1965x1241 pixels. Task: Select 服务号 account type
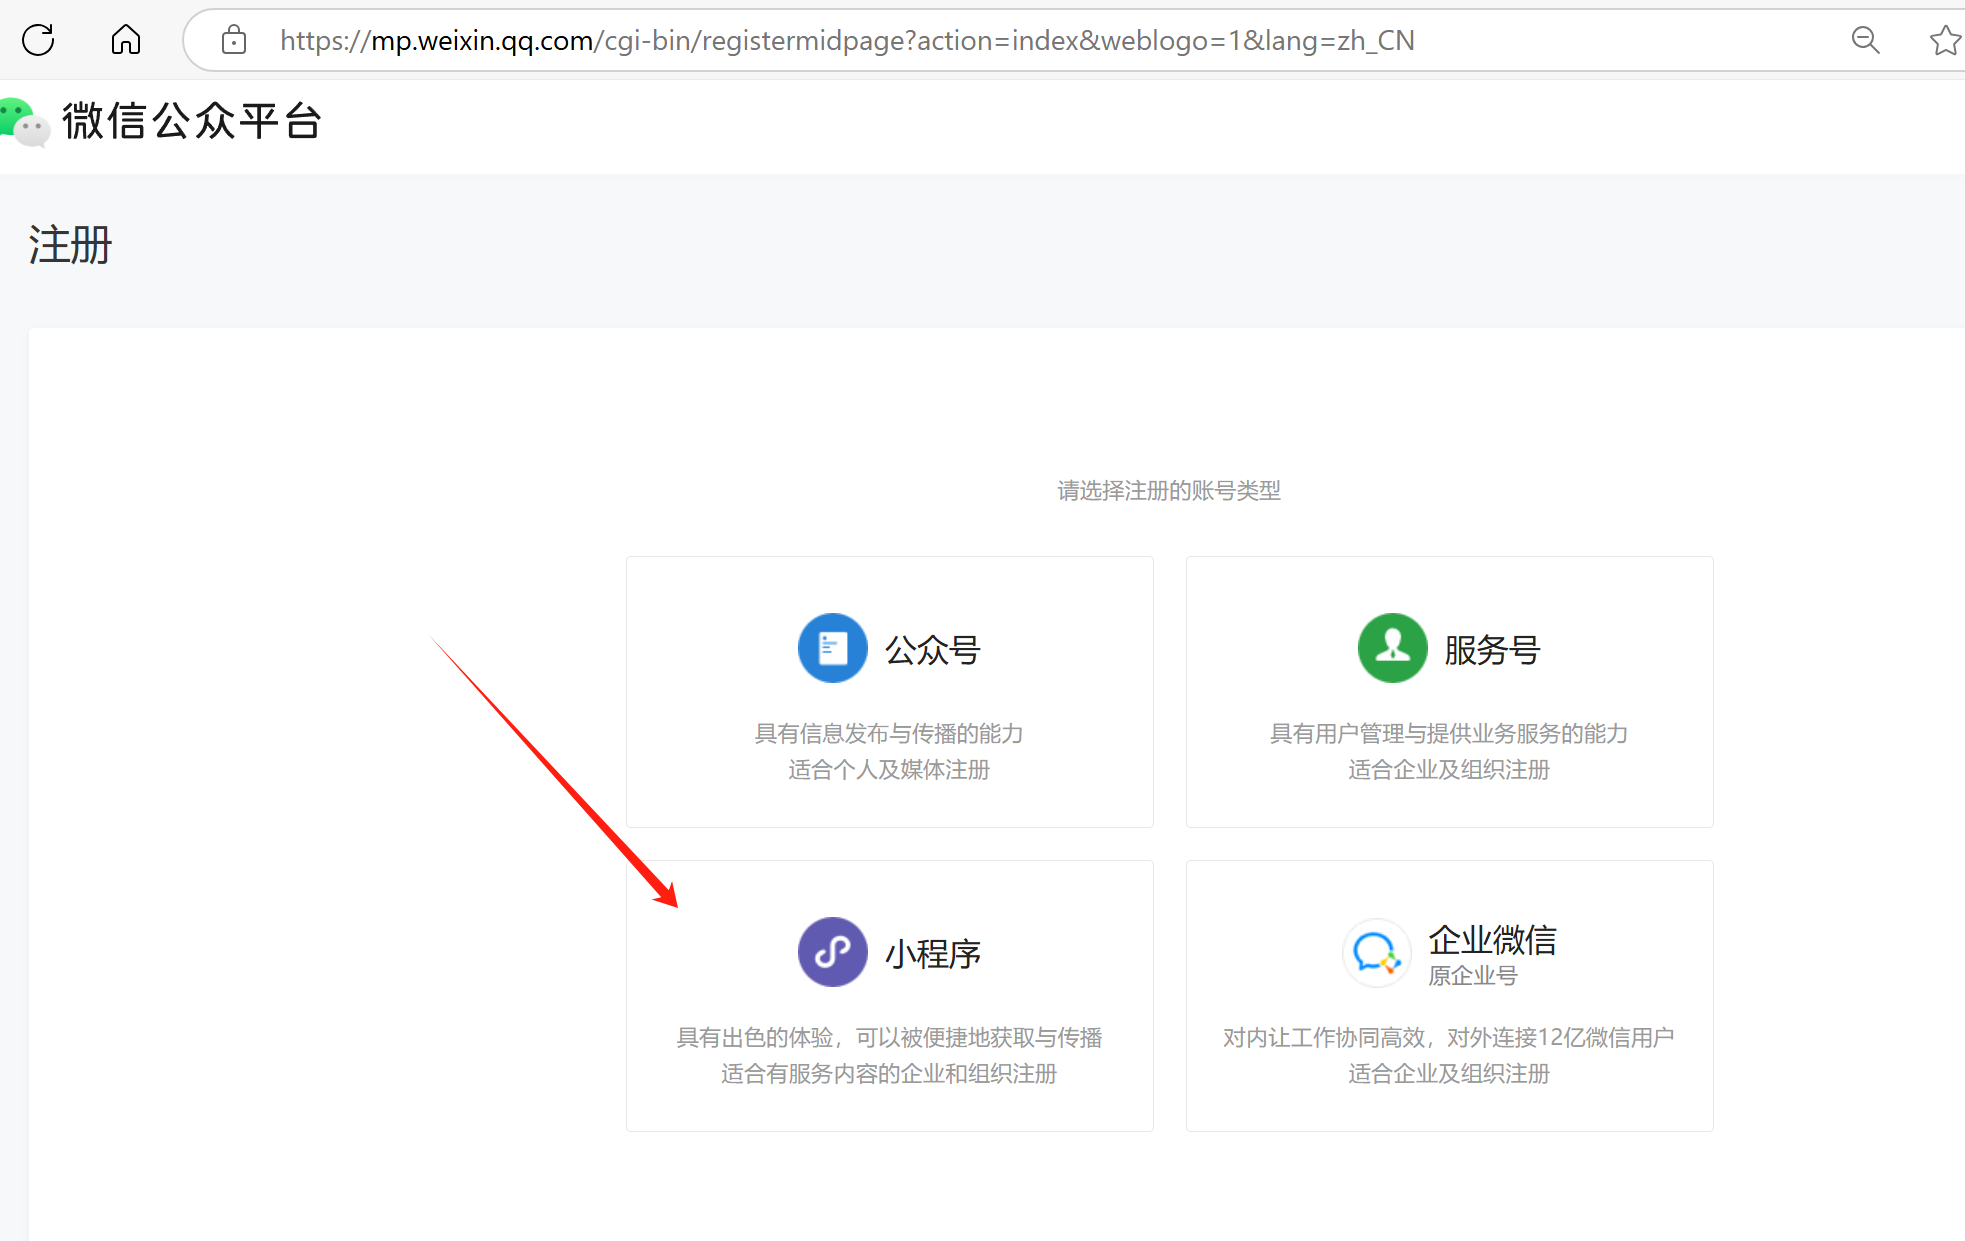pyautogui.click(x=1450, y=692)
